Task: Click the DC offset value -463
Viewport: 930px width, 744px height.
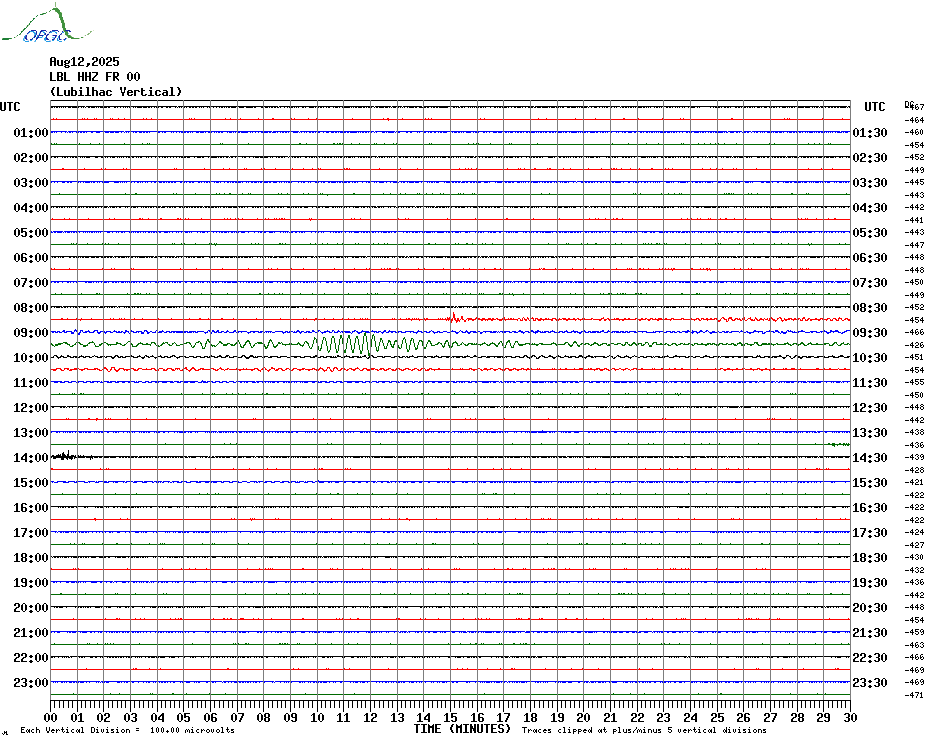Action: pyautogui.click(x=915, y=645)
